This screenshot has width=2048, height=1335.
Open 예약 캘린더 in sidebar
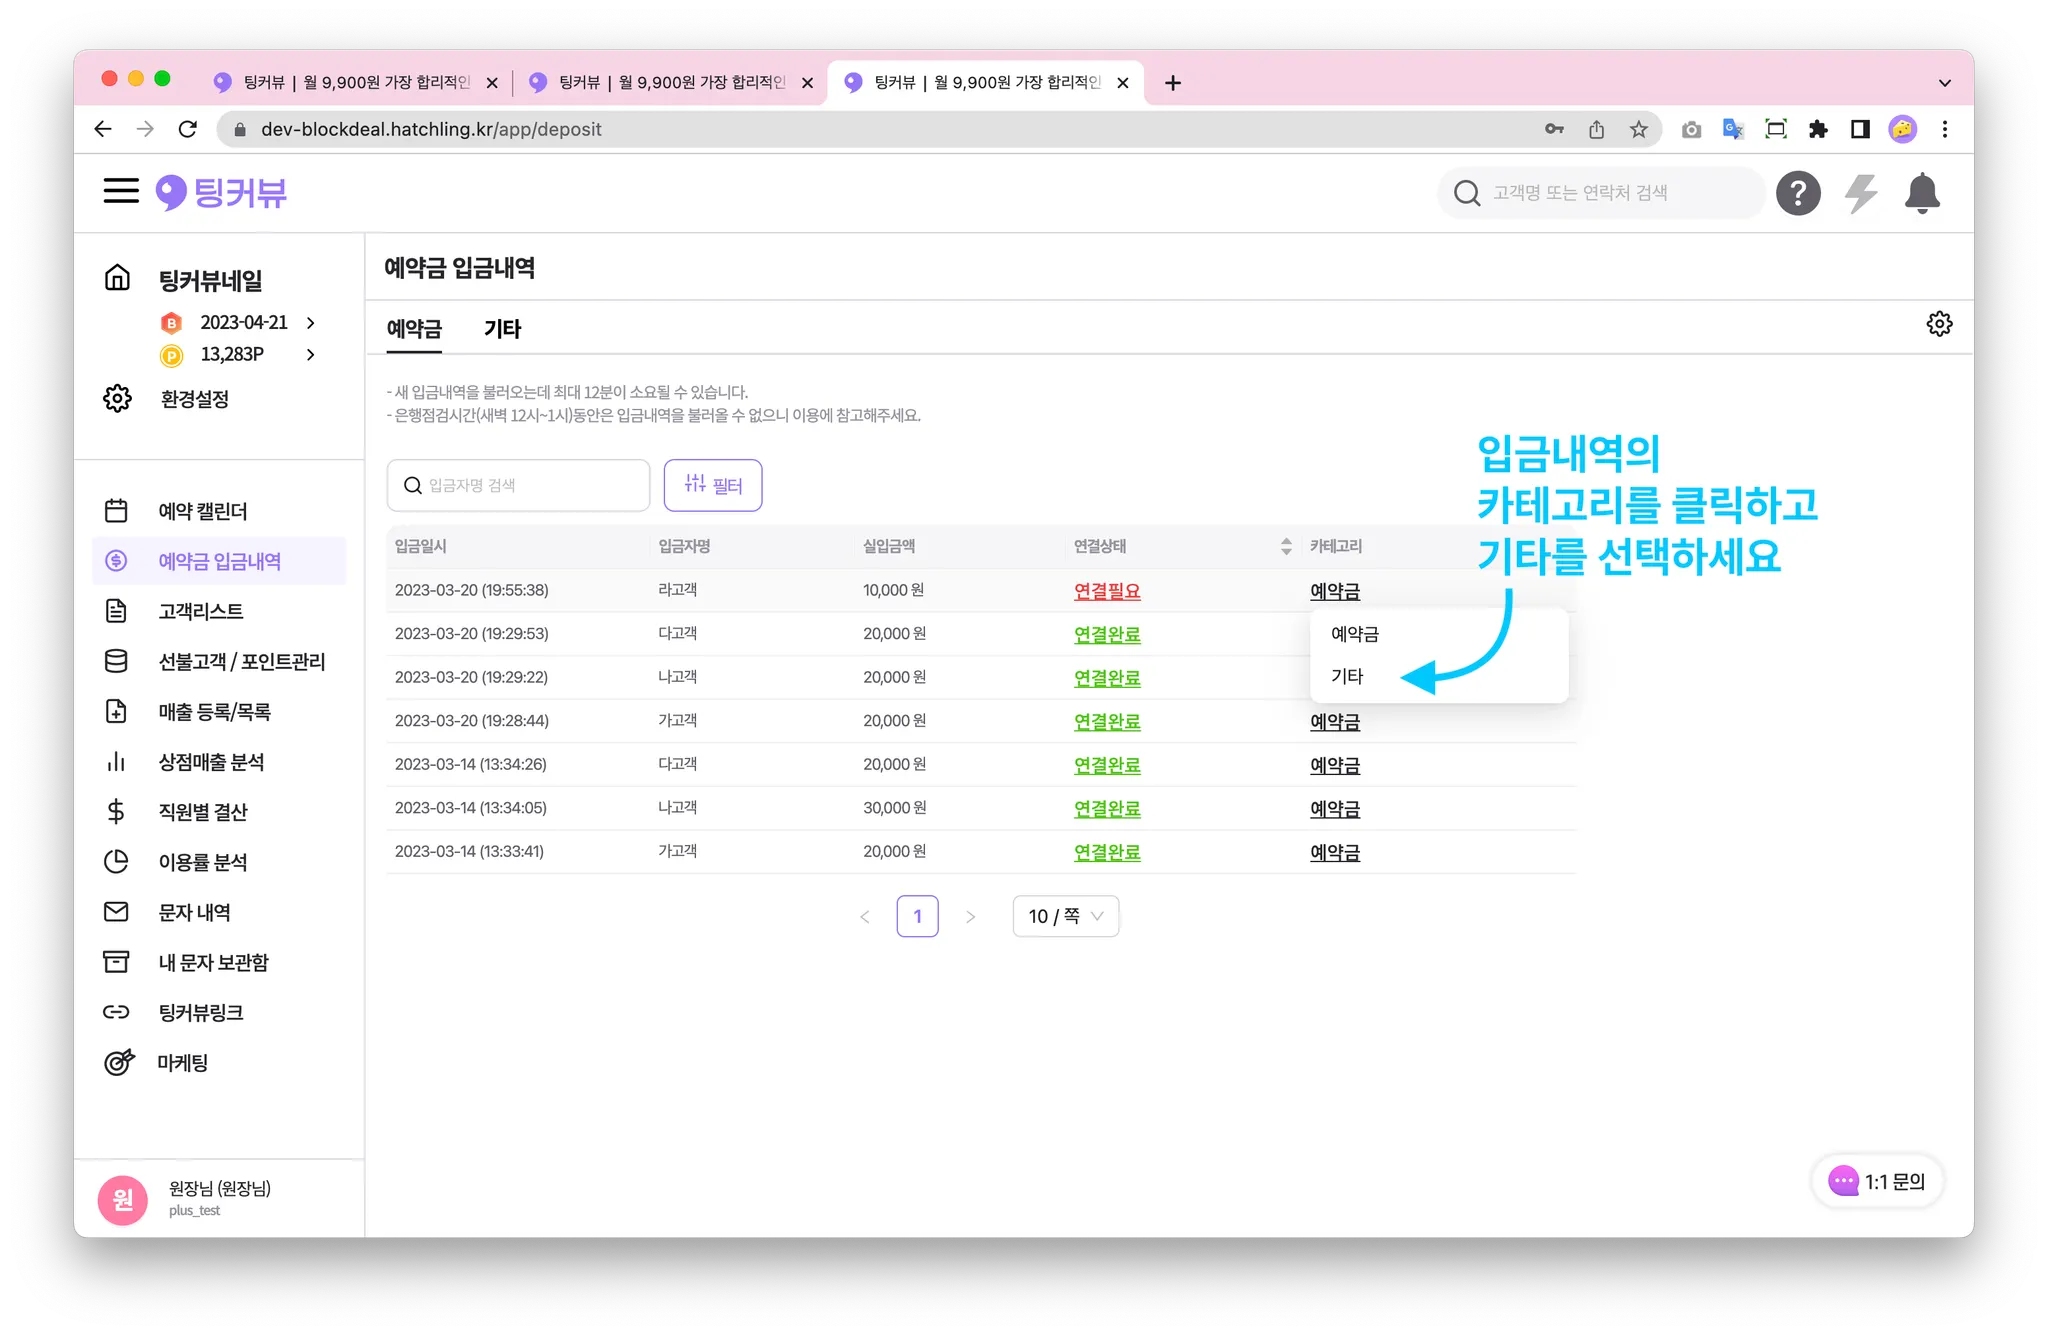point(203,511)
